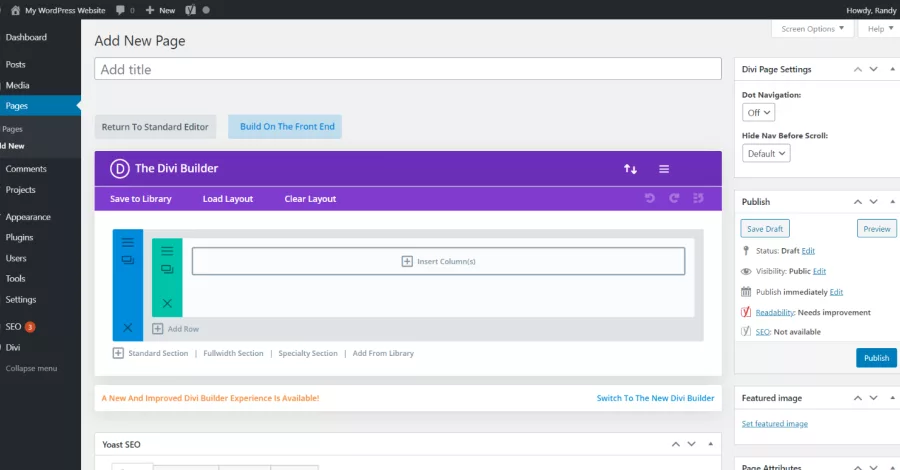Delete the blue section with X icon
This screenshot has width=900, height=470.
[x=127, y=328]
